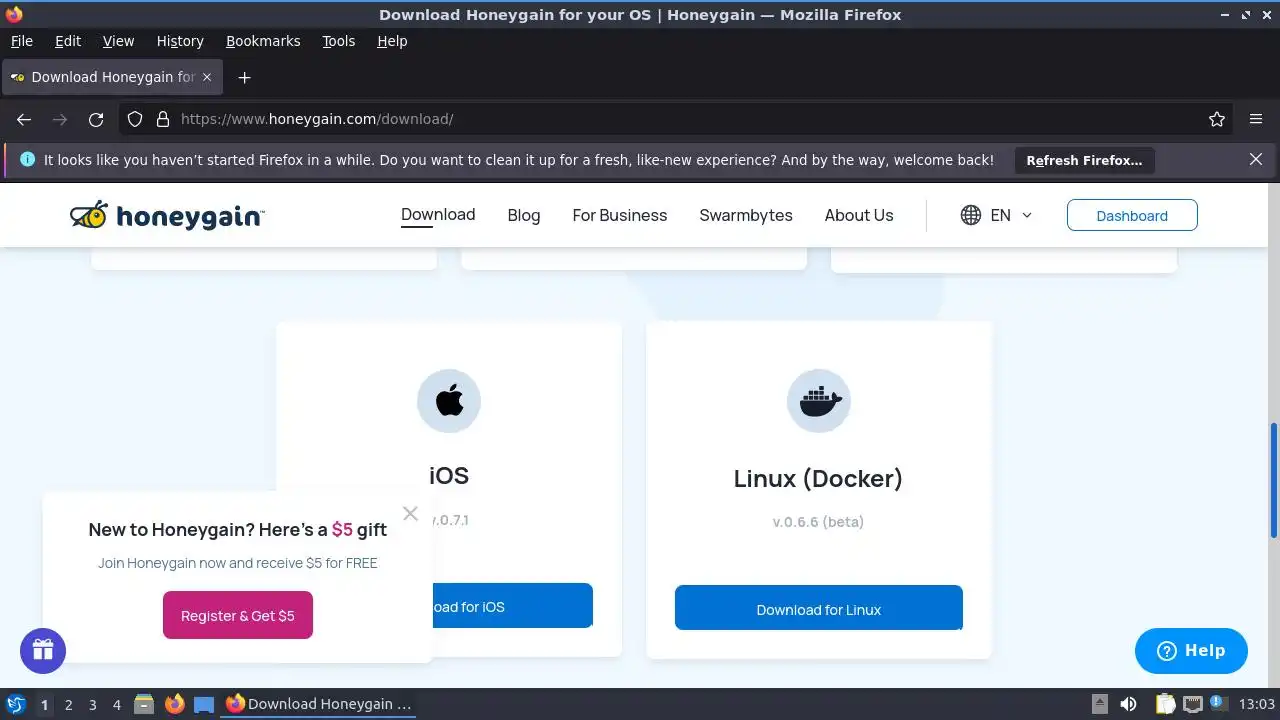1280x720 pixels.
Task: Select the Download Honeygain browser tab
Action: point(112,77)
